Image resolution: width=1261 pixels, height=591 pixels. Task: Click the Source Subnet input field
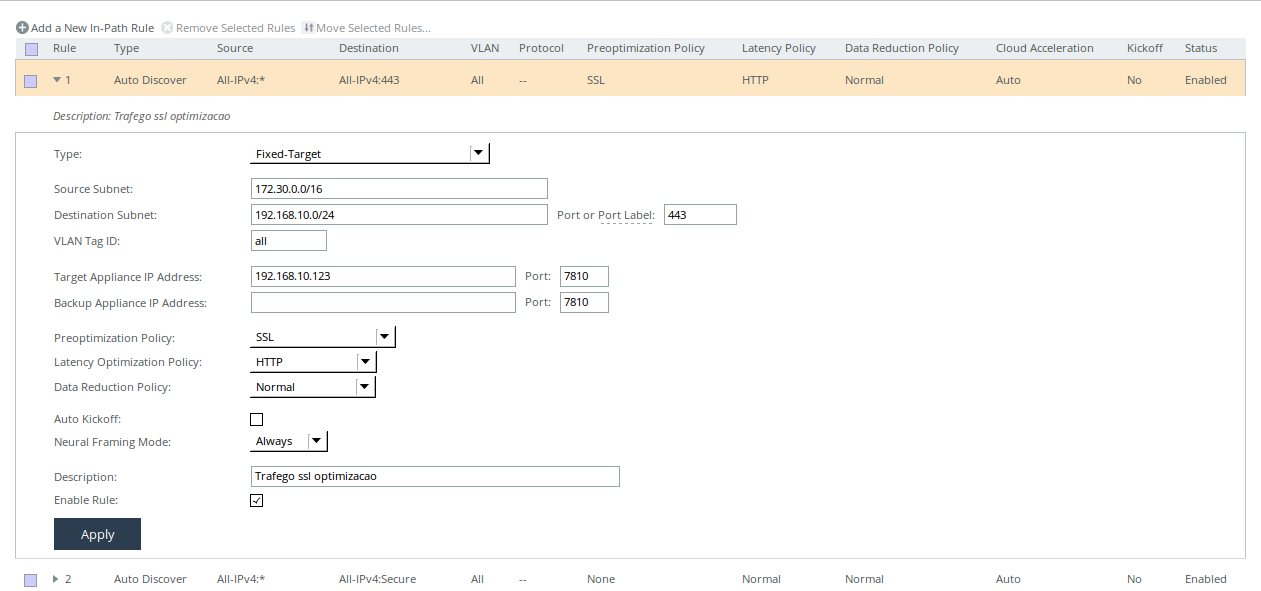399,189
